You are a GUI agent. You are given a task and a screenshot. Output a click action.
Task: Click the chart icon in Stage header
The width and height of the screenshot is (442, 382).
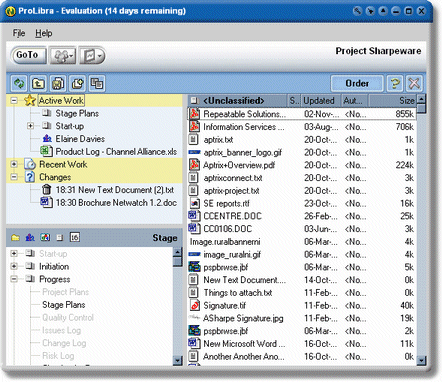tap(45, 237)
